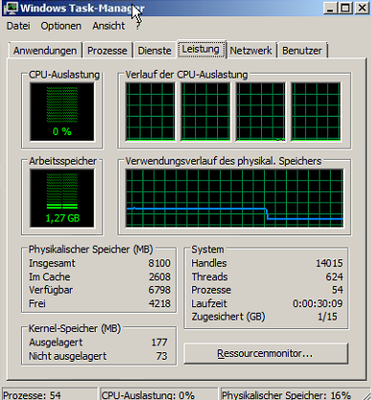Switch to the Anwendungen tab
Image resolution: width=371 pixels, height=400 pixels.
tap(45, 51)
